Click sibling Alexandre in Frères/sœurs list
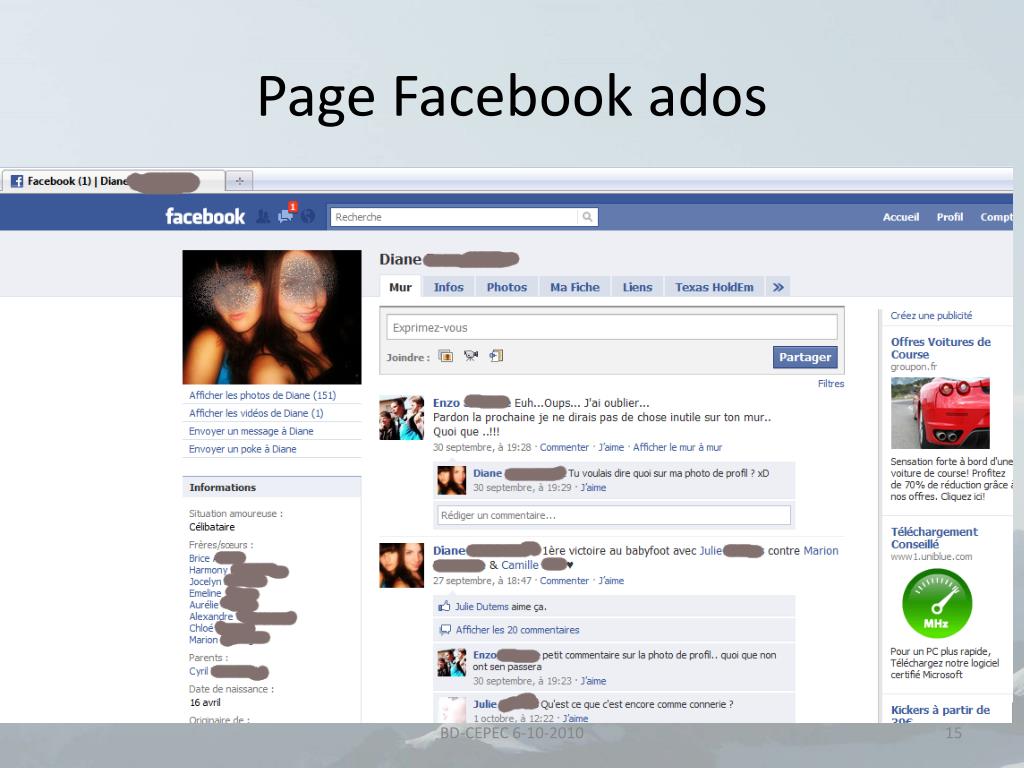Screen dimensions: 1024x768 pos(210,616)
